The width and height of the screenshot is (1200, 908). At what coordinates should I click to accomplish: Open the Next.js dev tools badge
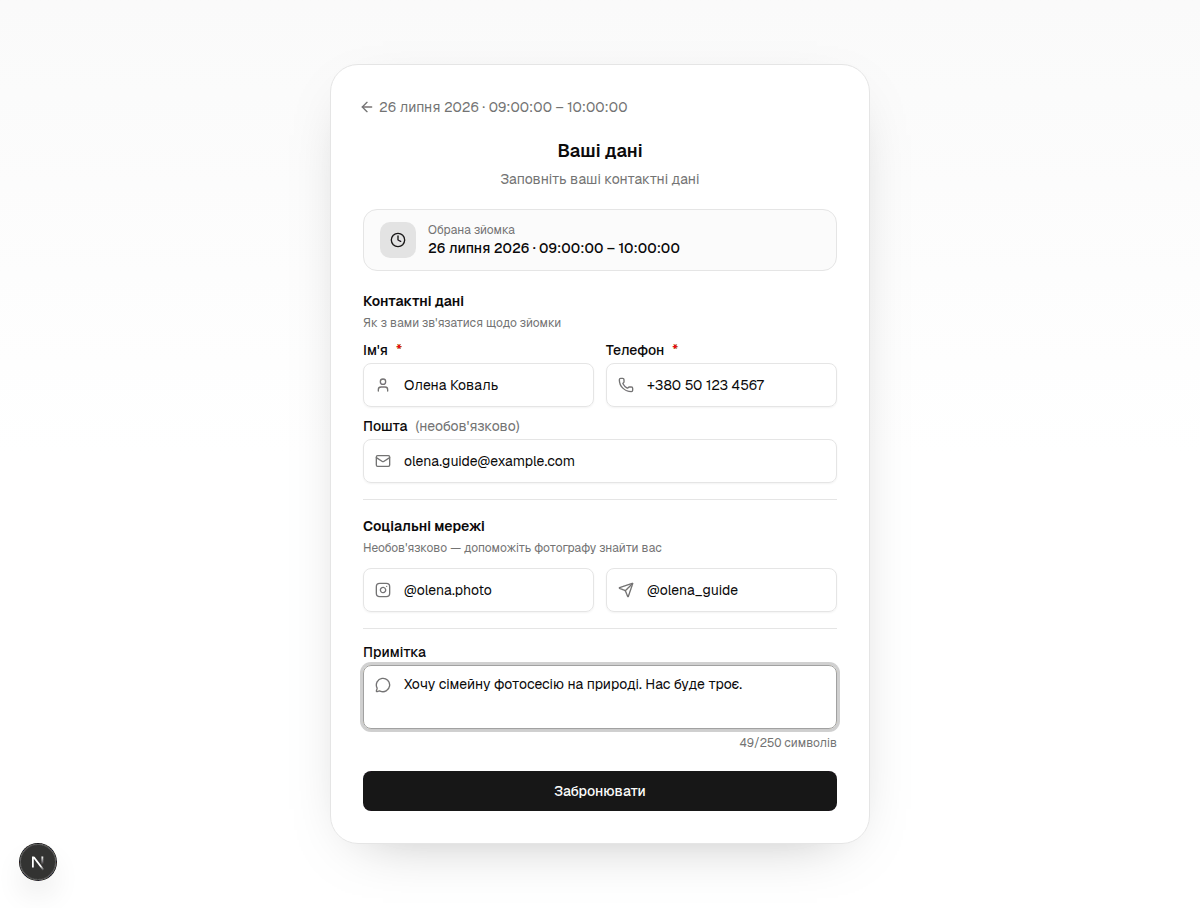click(38, 861)
